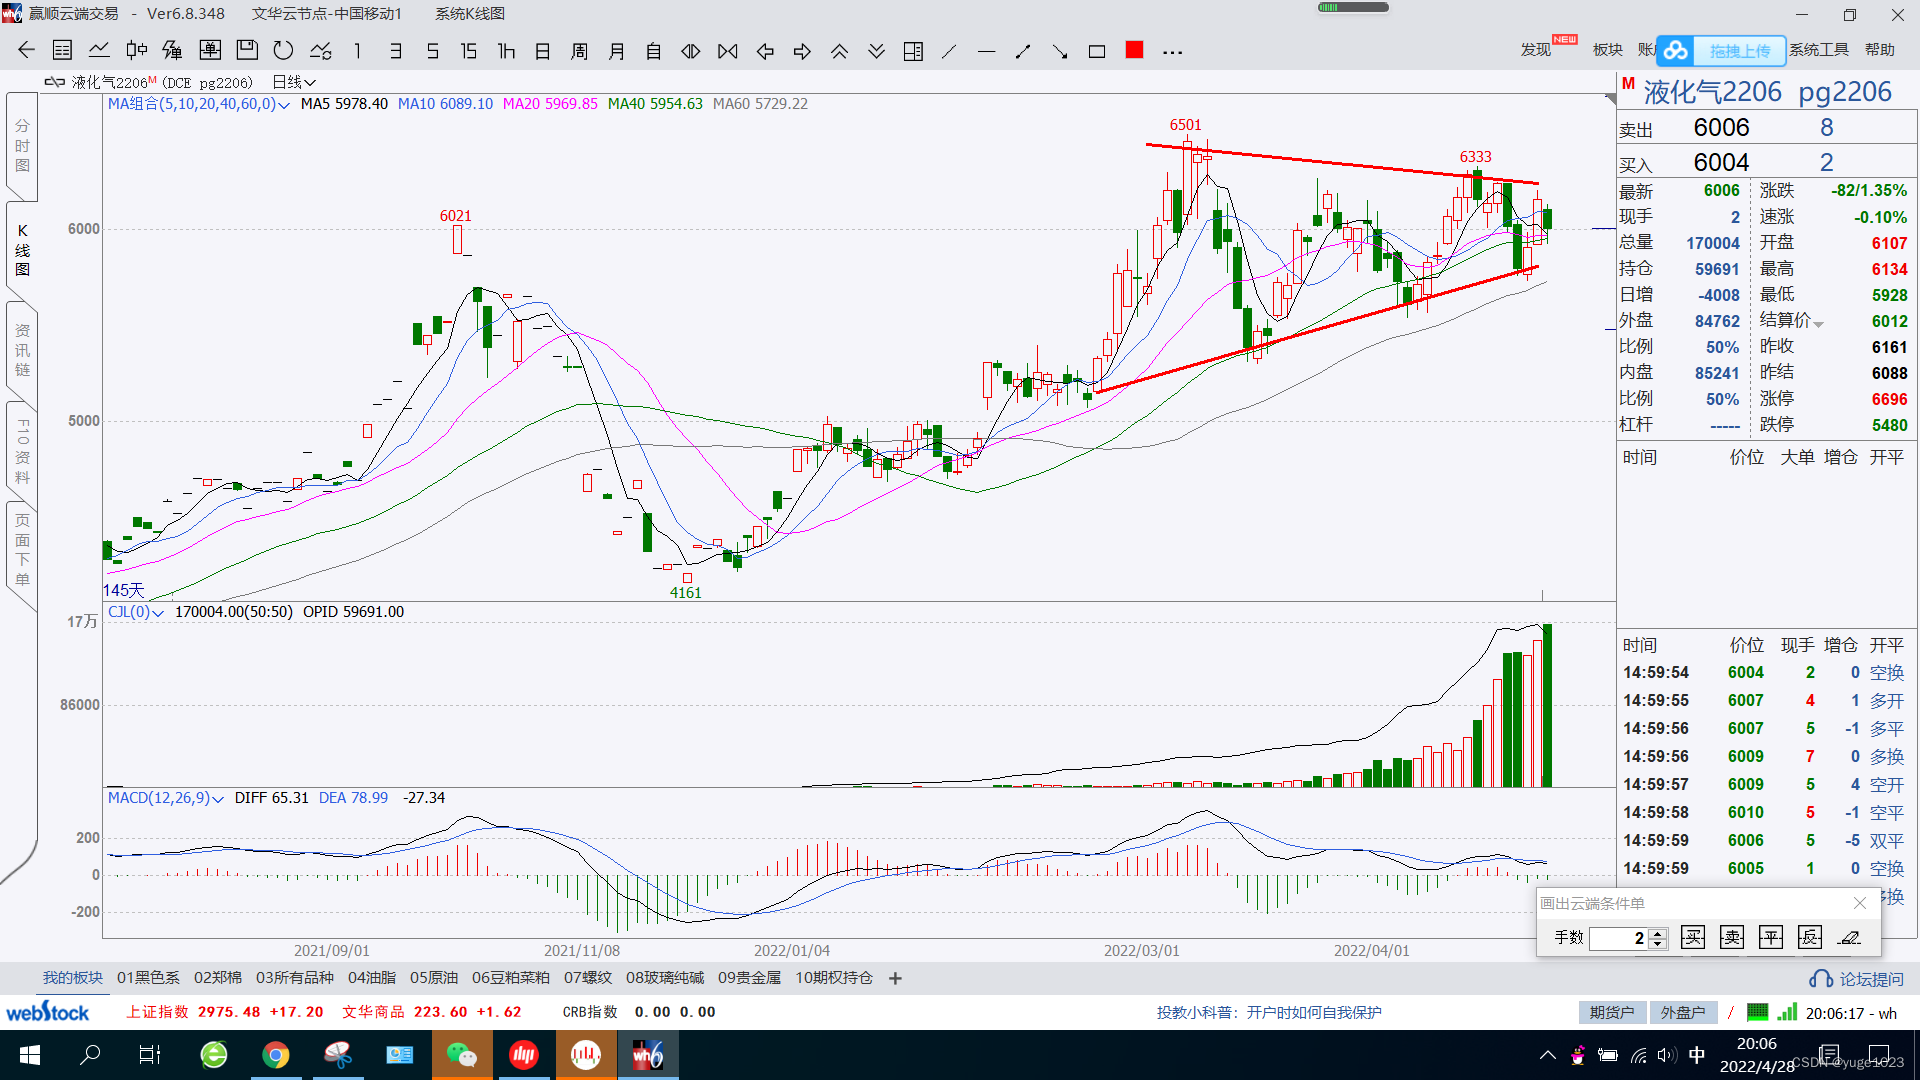
Task: Switch to 外盘户 account button
Action: [1683, 1013]
